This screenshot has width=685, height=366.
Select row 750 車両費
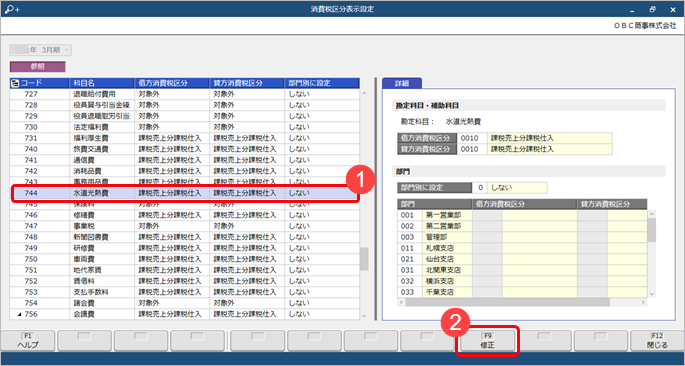(x=184, y=259)
